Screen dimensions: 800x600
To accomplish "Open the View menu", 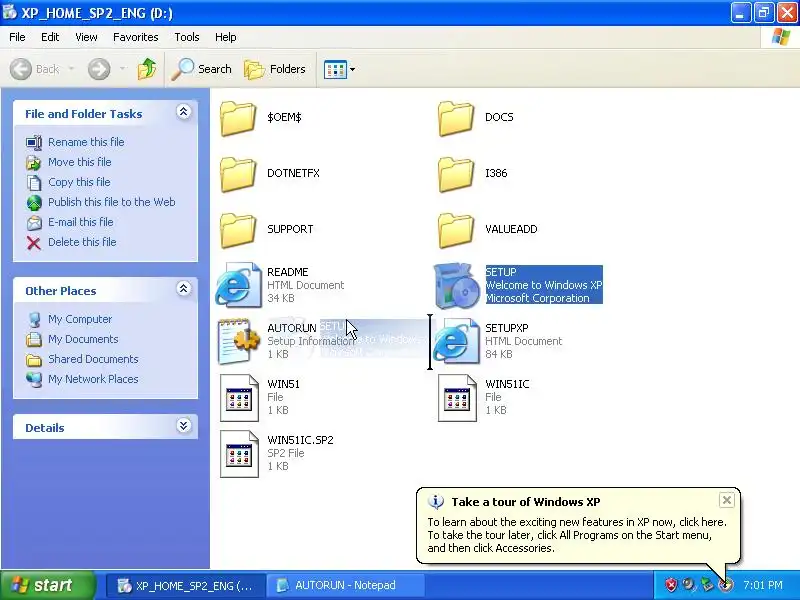I will pos(86,37).
